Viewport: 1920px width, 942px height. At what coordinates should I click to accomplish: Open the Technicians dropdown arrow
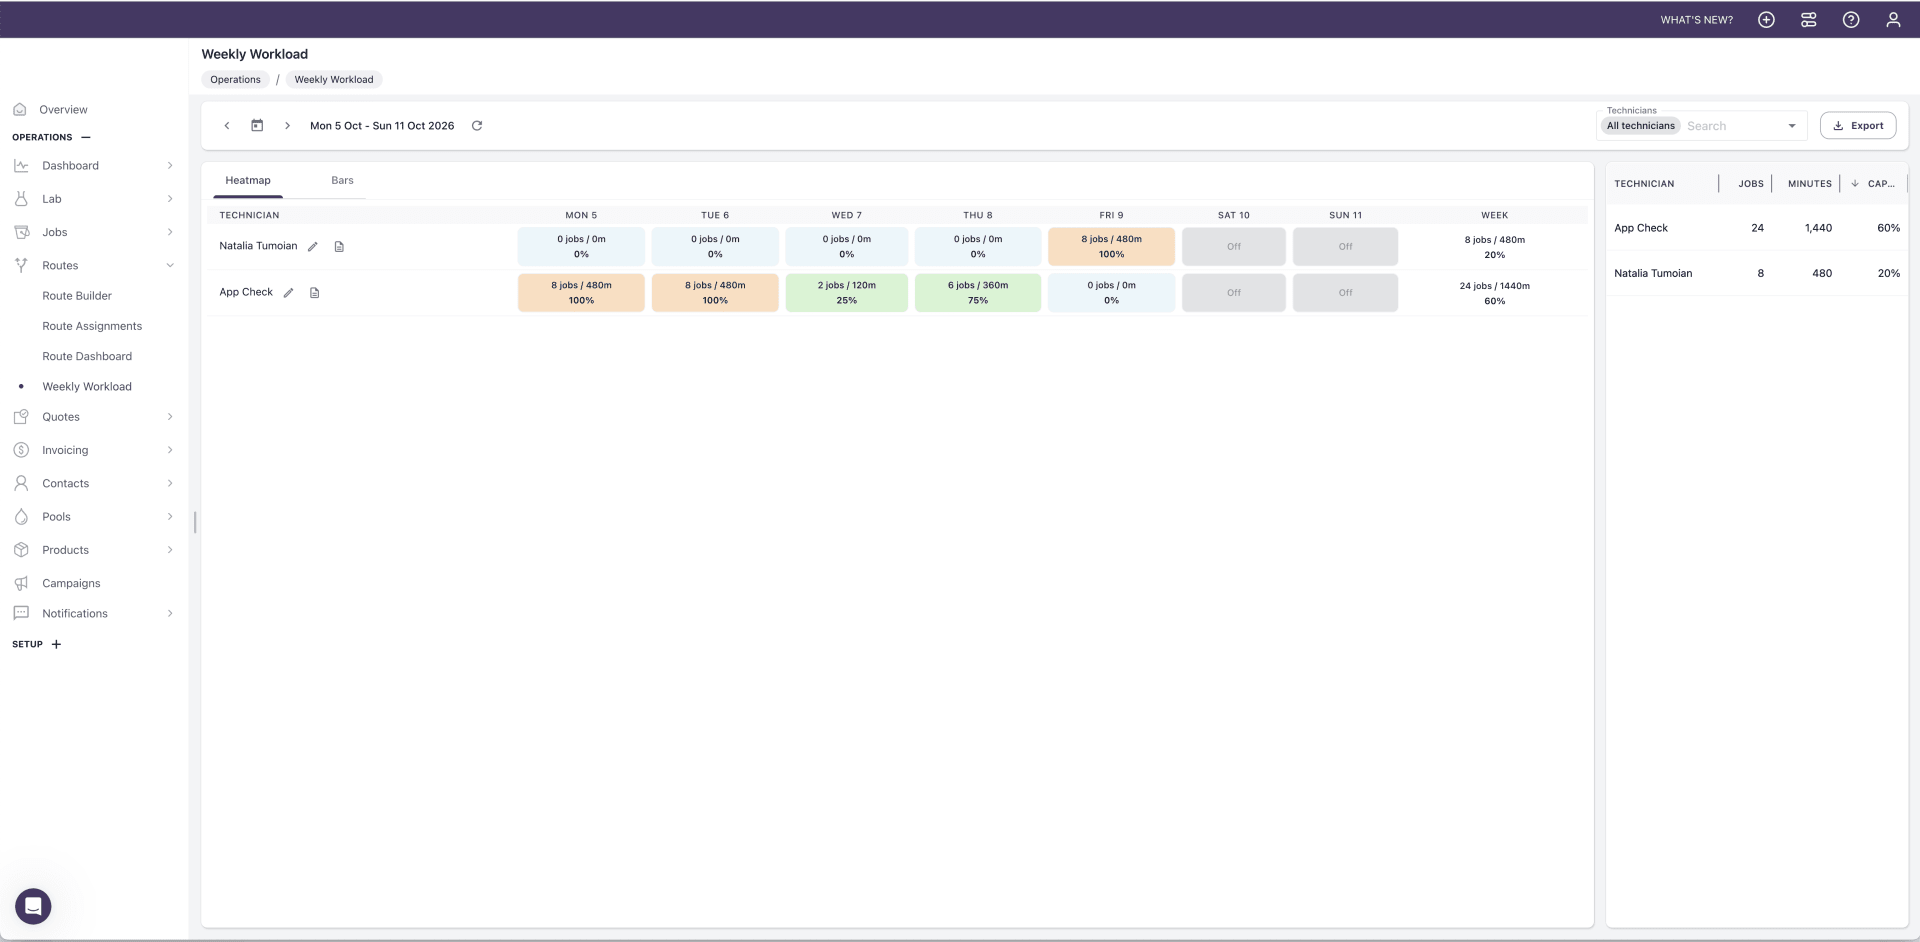(1792, 126)
